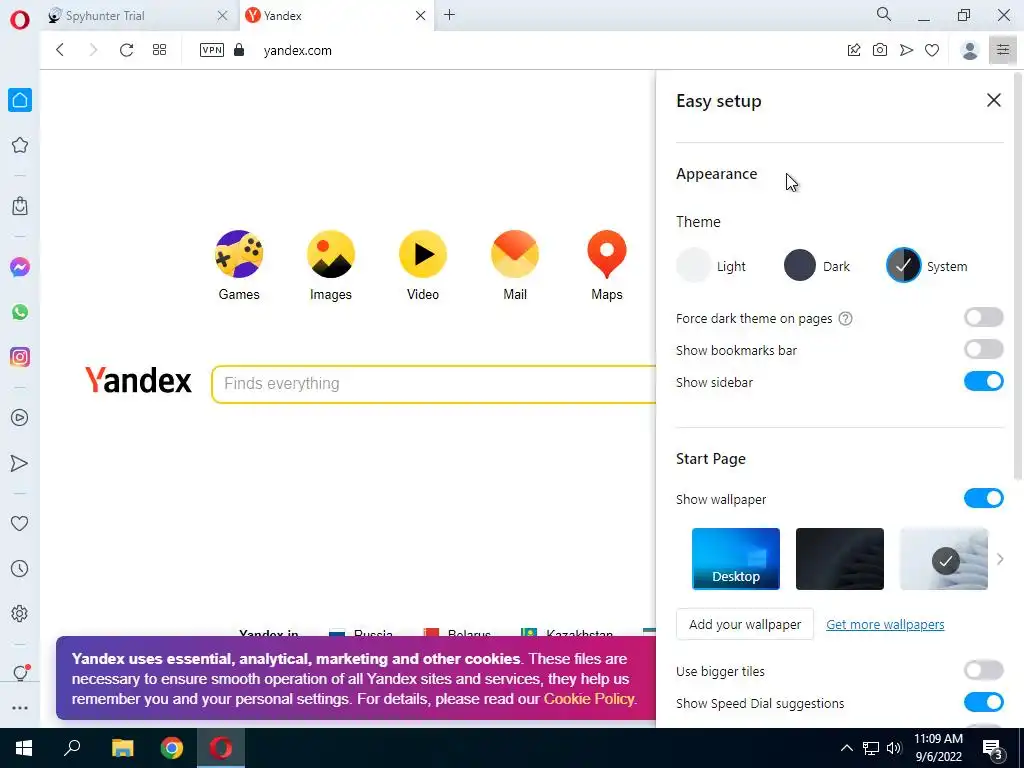
Task: Open sidebar Player icon
Action: 20,418
